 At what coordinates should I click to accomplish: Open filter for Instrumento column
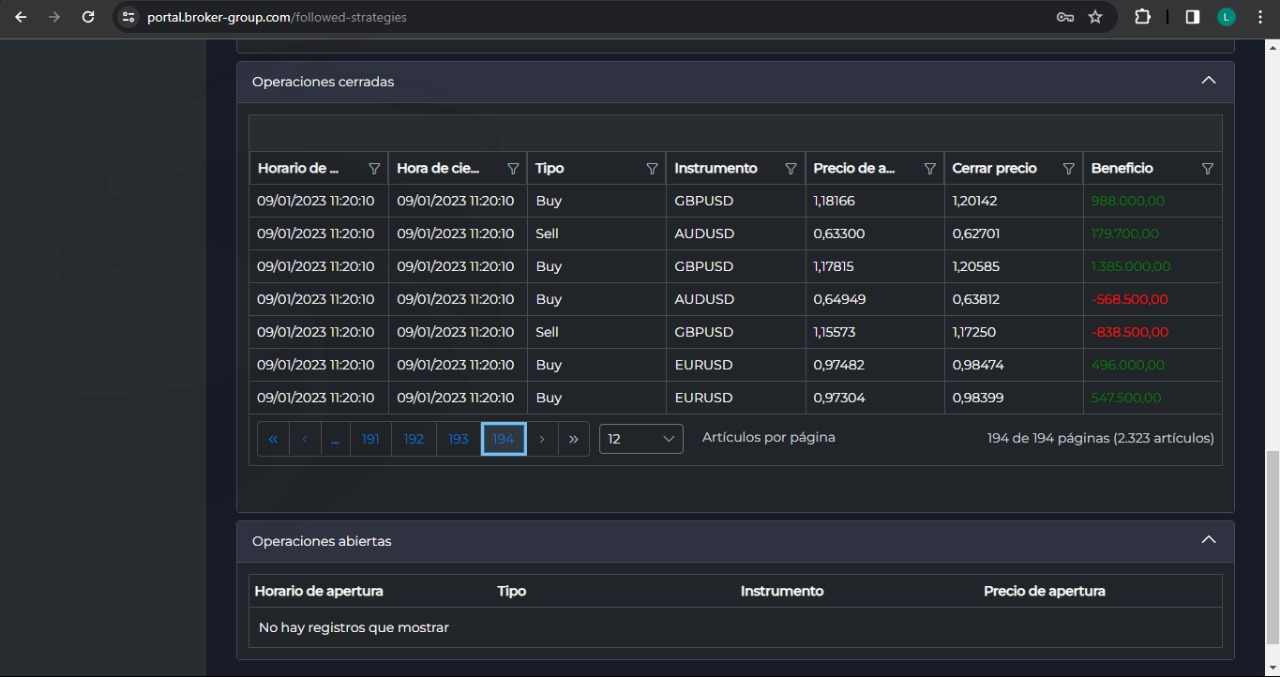click(791, 169)
